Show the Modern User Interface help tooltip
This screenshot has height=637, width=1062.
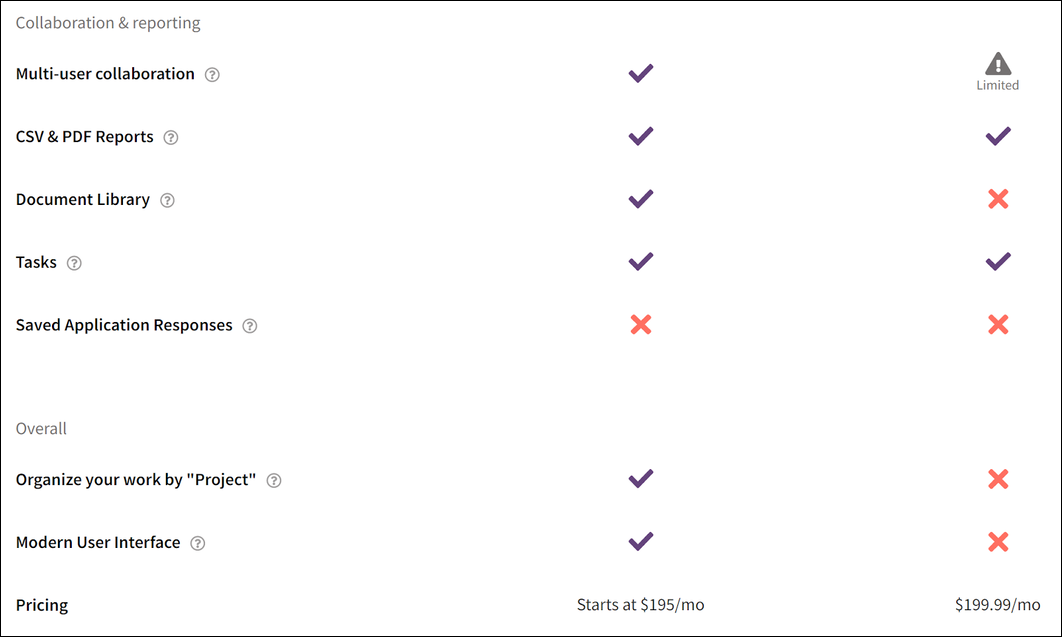(198, 544)
